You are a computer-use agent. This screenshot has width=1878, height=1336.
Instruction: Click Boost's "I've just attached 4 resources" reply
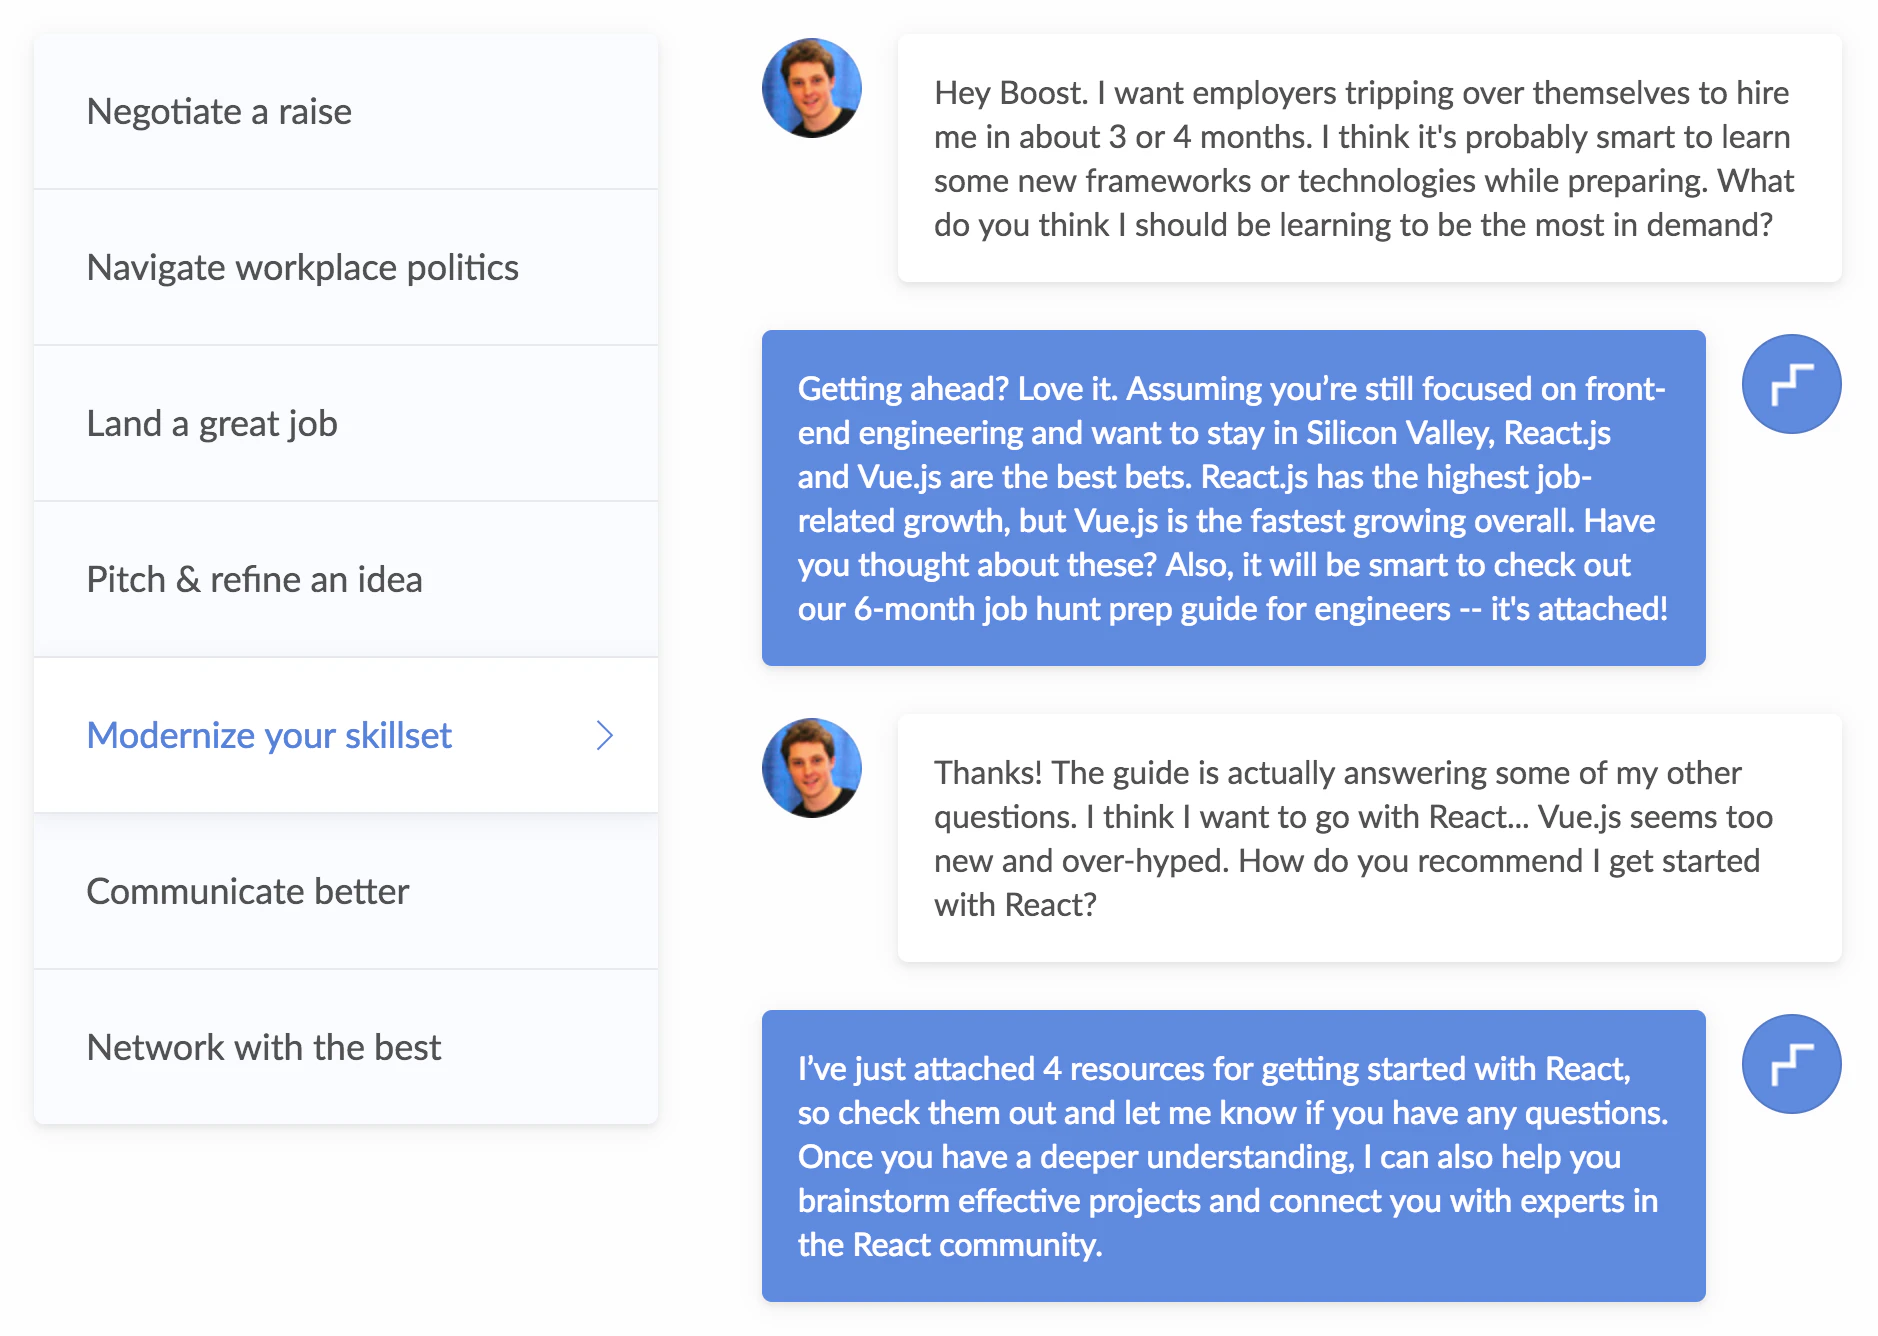pyautogui.click(x=1233, y=1156)
